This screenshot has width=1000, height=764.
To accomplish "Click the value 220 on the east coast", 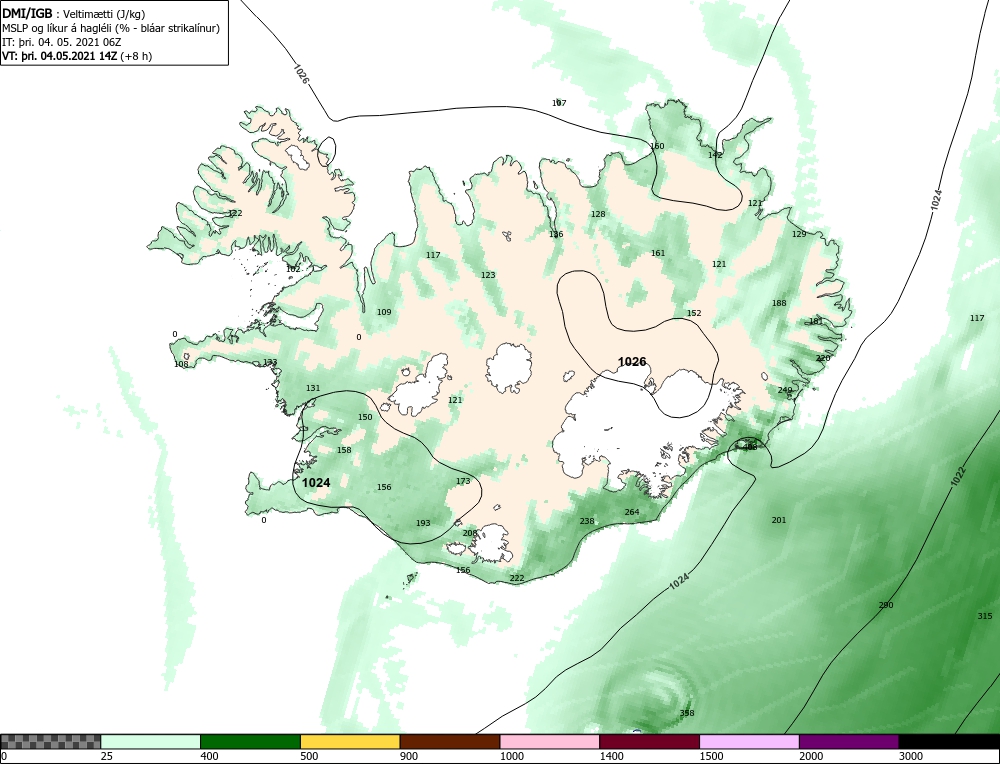I will (823, 358).
